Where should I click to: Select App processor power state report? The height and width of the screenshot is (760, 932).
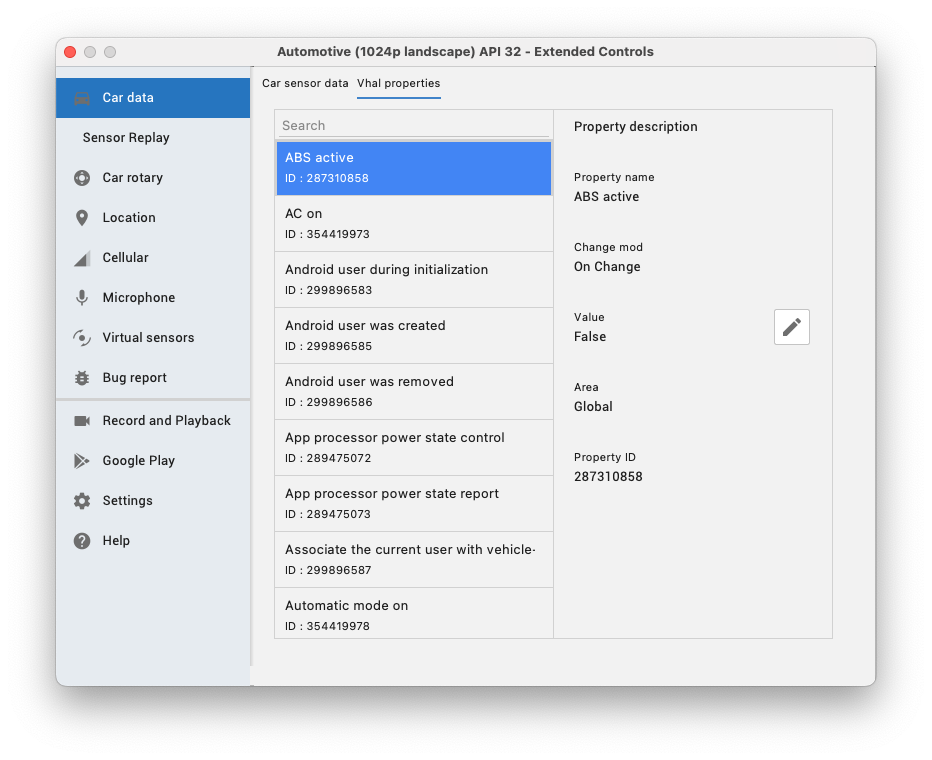pos(413,503)
